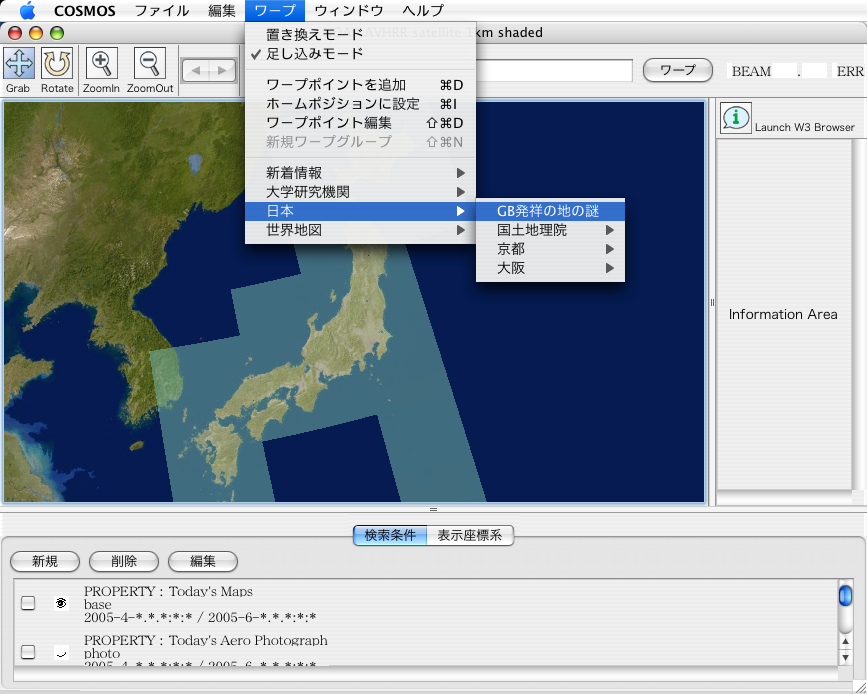
Task: Select PROPERTY : Today's Aero Photograph row
Action: [426, 651]
